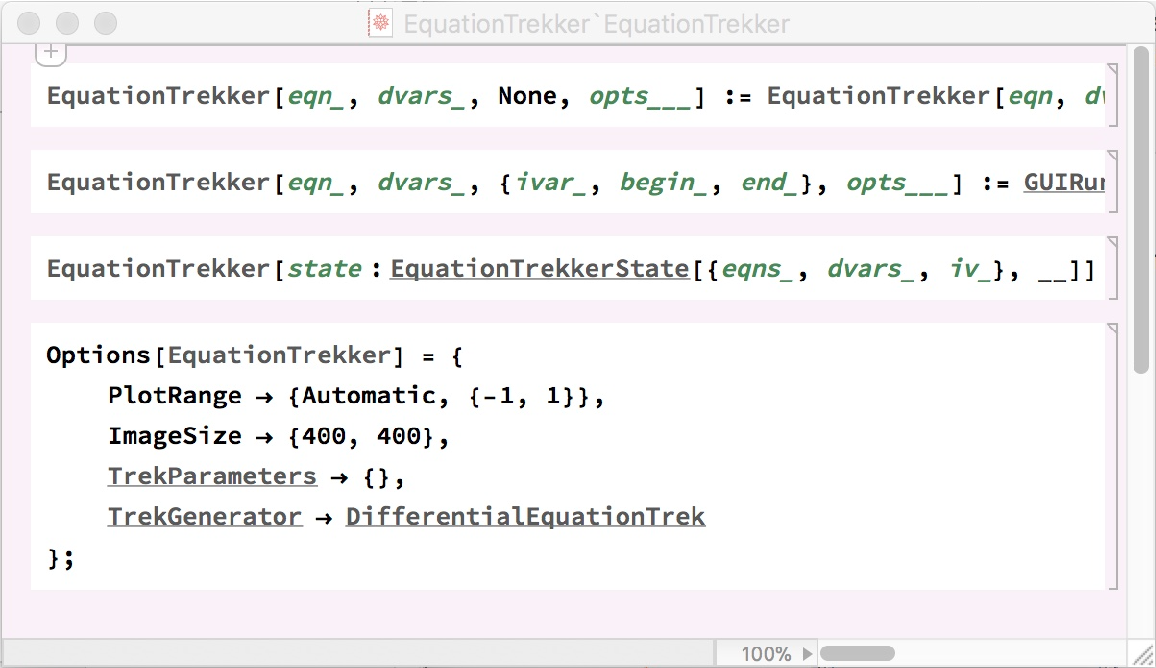The image size is (1156, 668).
Task: Open the EquationTrekkerState symbol link
Action: tap(540, 269)
